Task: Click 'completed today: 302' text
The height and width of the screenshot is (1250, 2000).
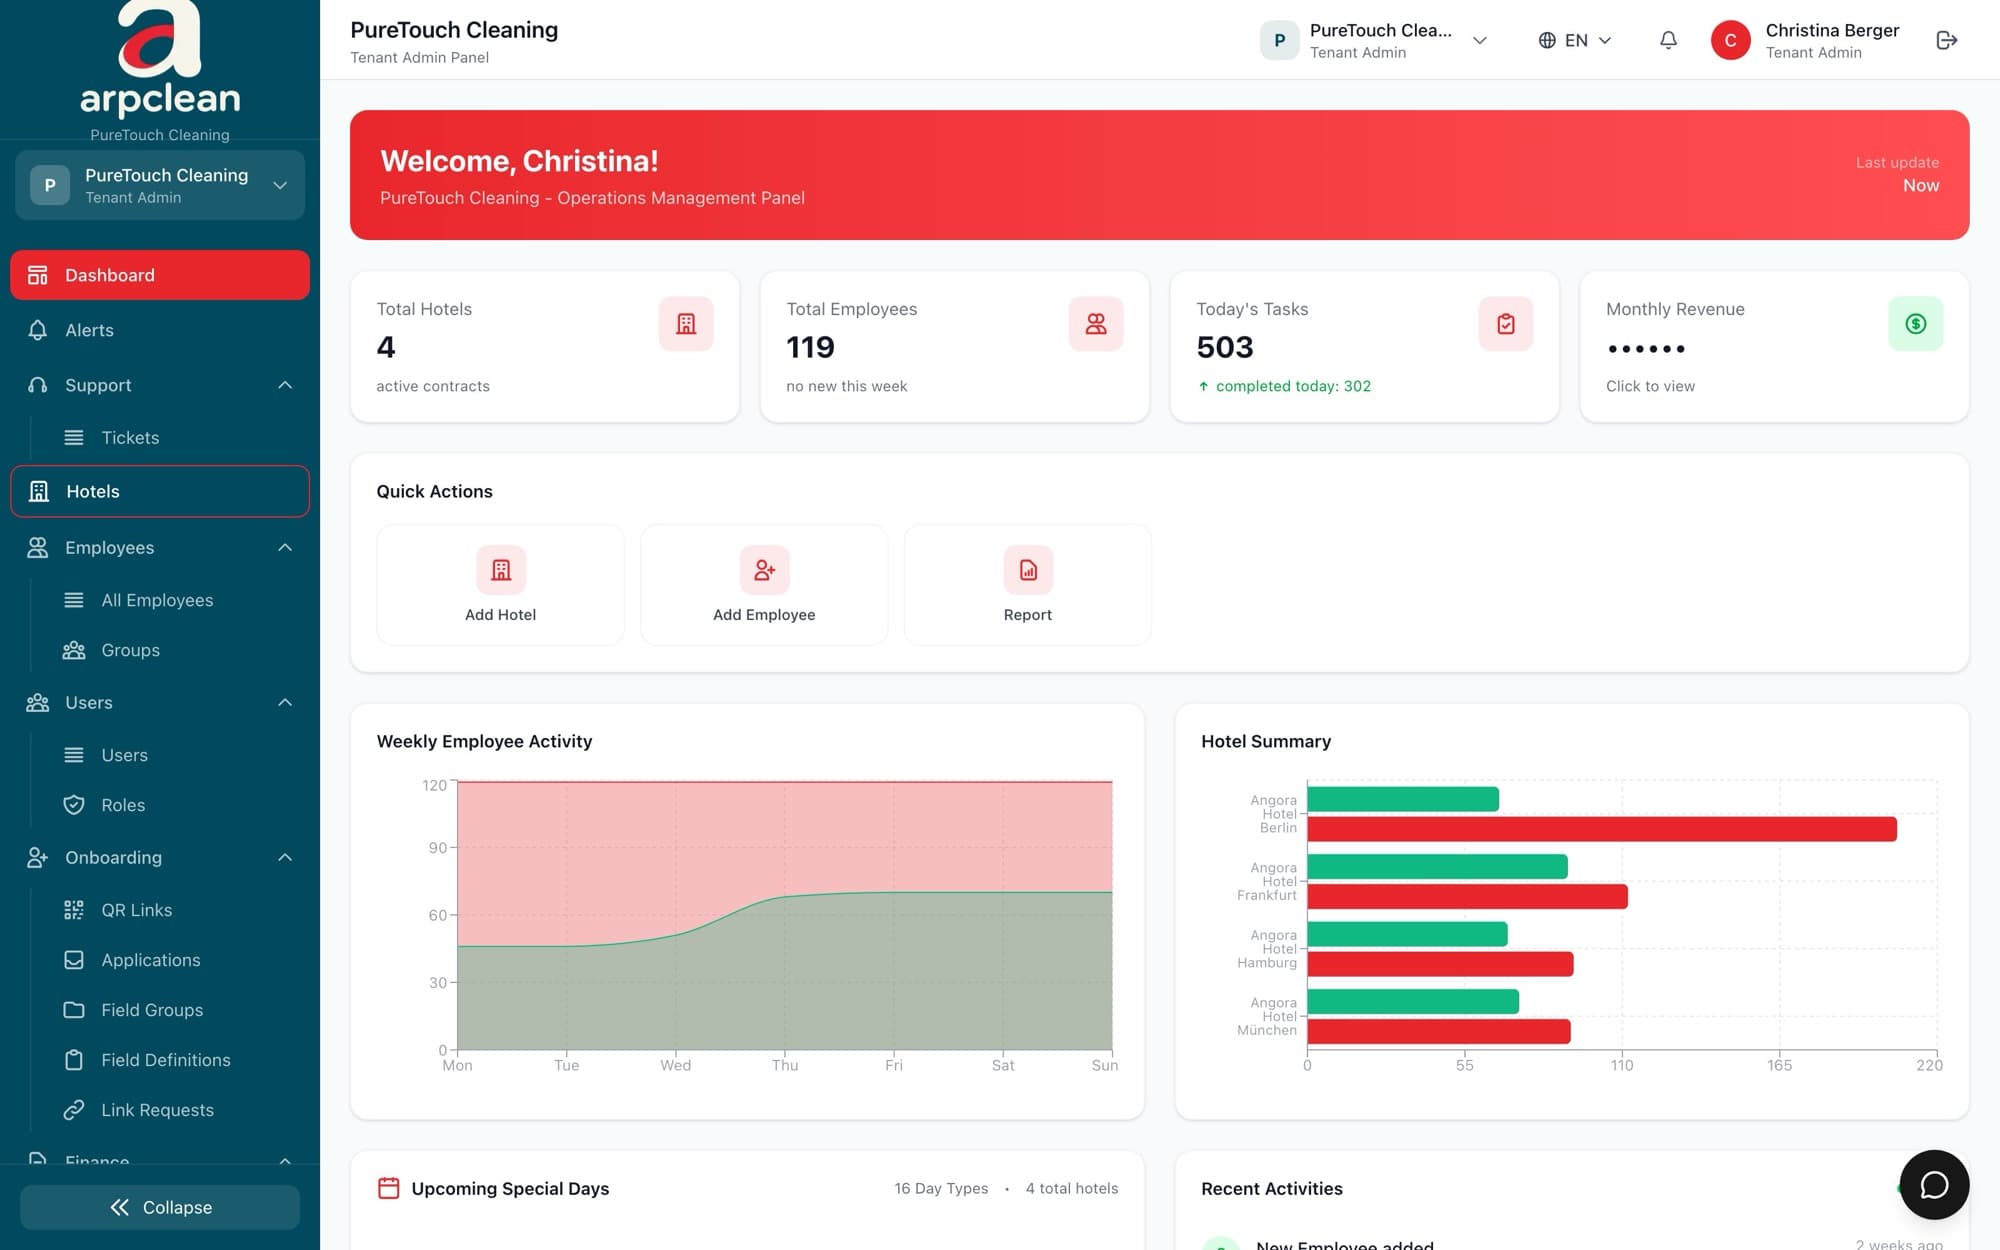Action: (x=1293, y=386)
